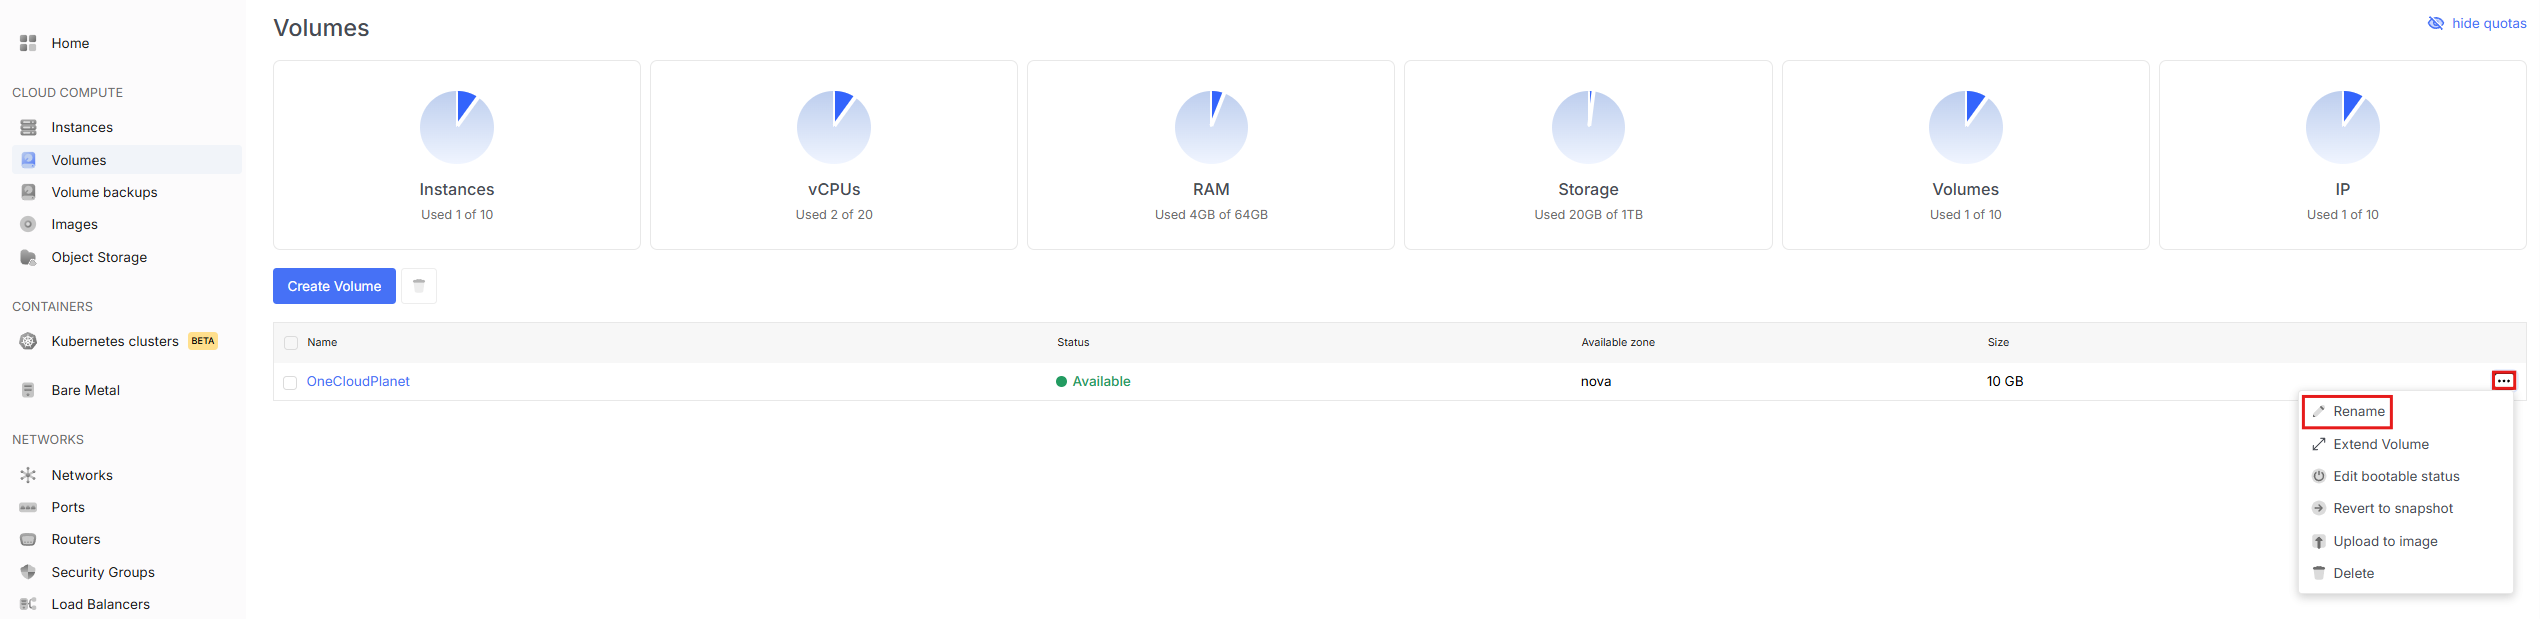The height and width of the screenshot is (619, 2540).
Task: Choose Rename from the volume menu
Action: coord(2358,411)
